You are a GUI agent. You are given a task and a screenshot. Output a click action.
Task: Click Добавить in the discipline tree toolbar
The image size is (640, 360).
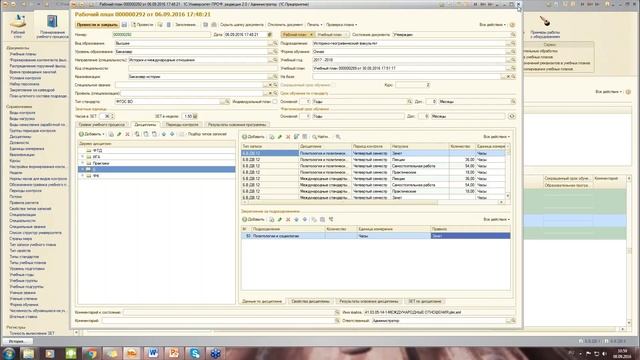pyautogui.click(x=92, y=134)
